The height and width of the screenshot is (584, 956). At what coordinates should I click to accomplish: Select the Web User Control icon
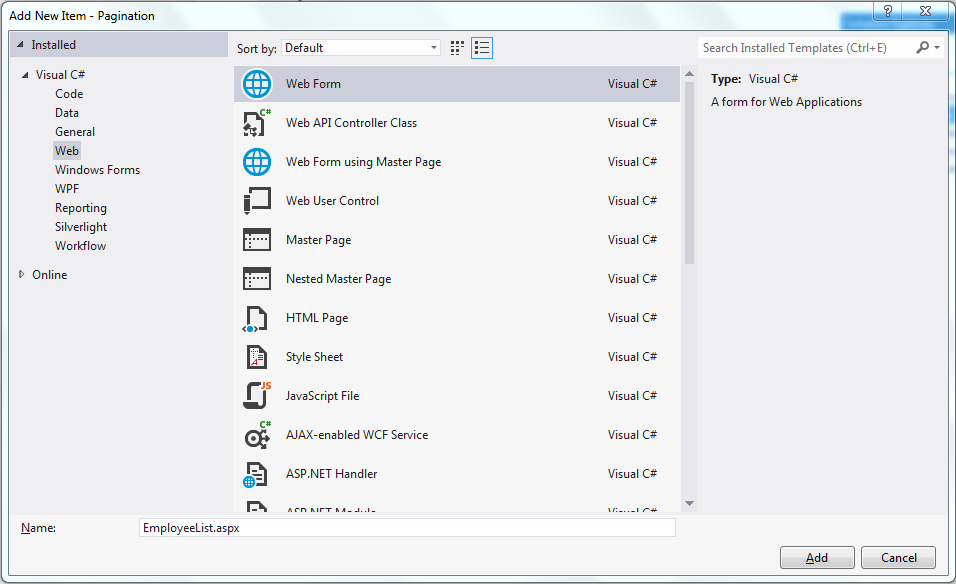pos(257,201)
